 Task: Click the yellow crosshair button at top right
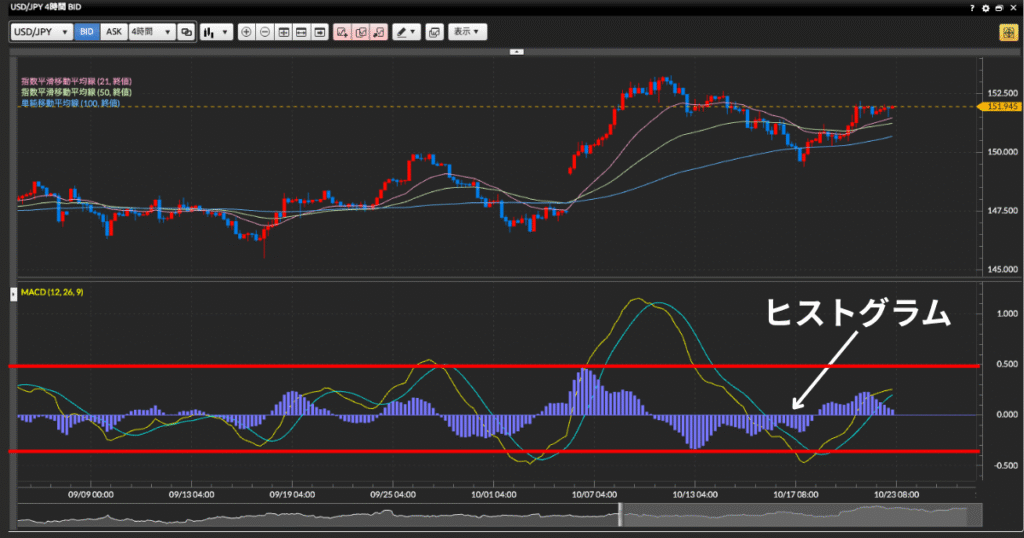[x=1006, y=32]
